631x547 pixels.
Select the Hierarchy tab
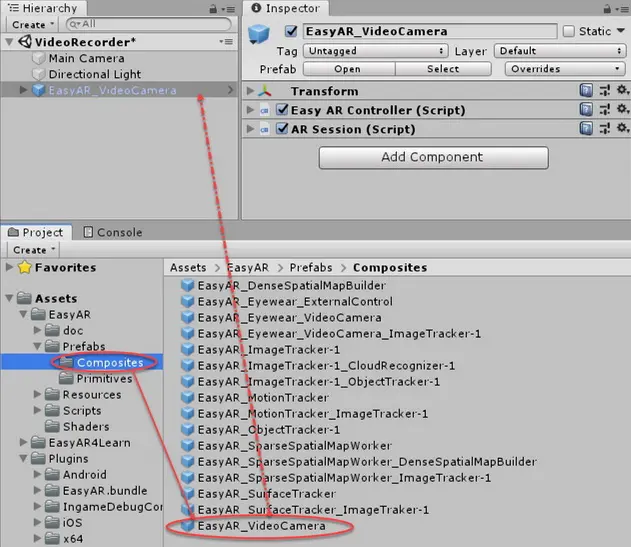coord(43,8)
